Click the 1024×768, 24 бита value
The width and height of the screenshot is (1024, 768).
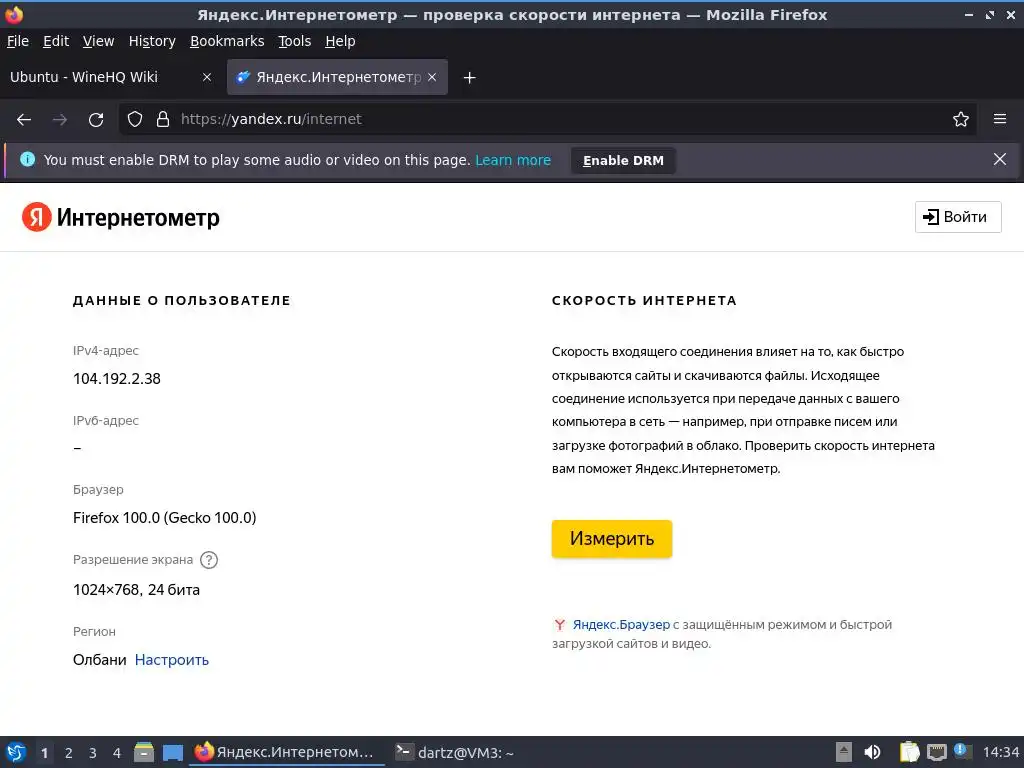tap(136, 590)
